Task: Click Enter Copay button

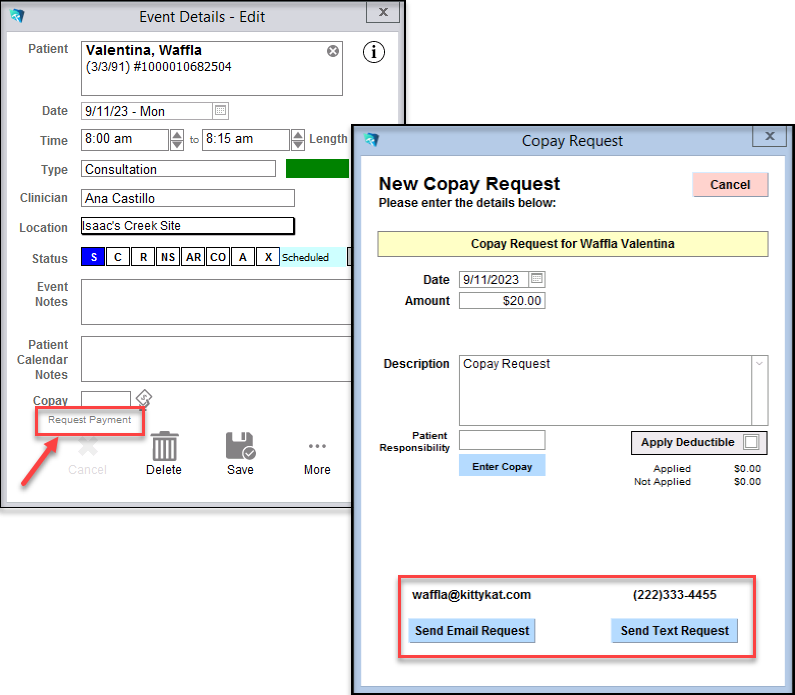Action: point(502,466)
